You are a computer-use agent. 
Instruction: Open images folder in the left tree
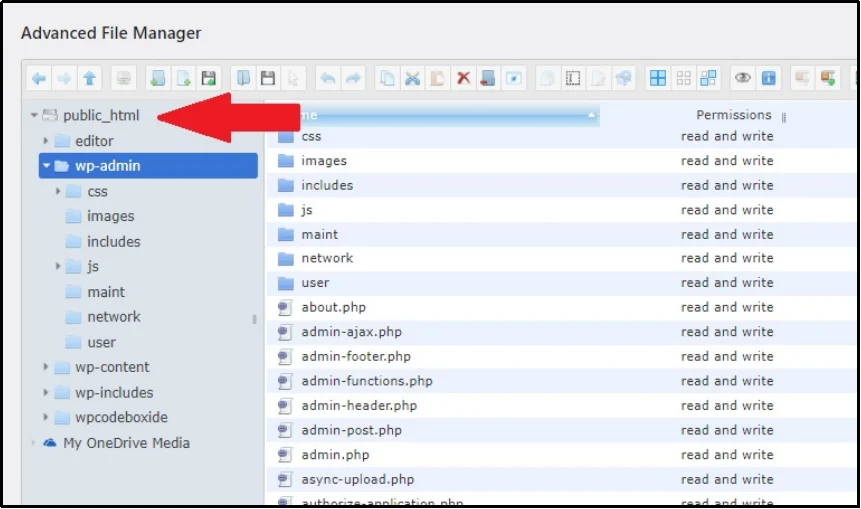click(110, 216)
